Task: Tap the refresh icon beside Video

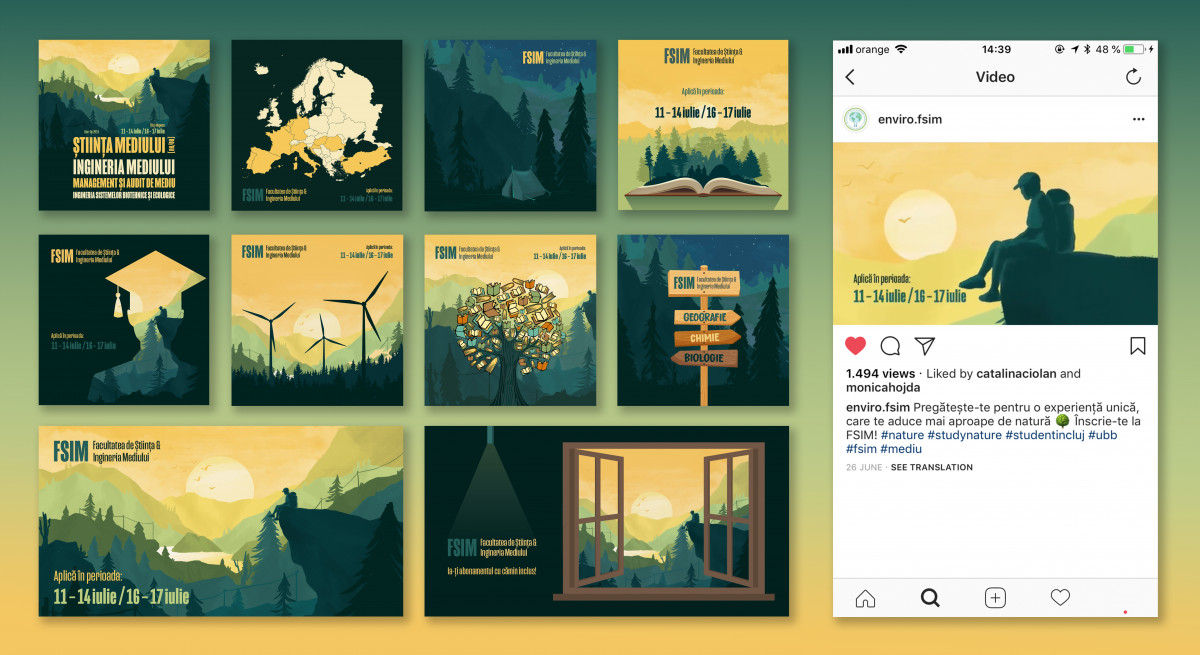Action: pyautogui.click(x=1133, y=77)
